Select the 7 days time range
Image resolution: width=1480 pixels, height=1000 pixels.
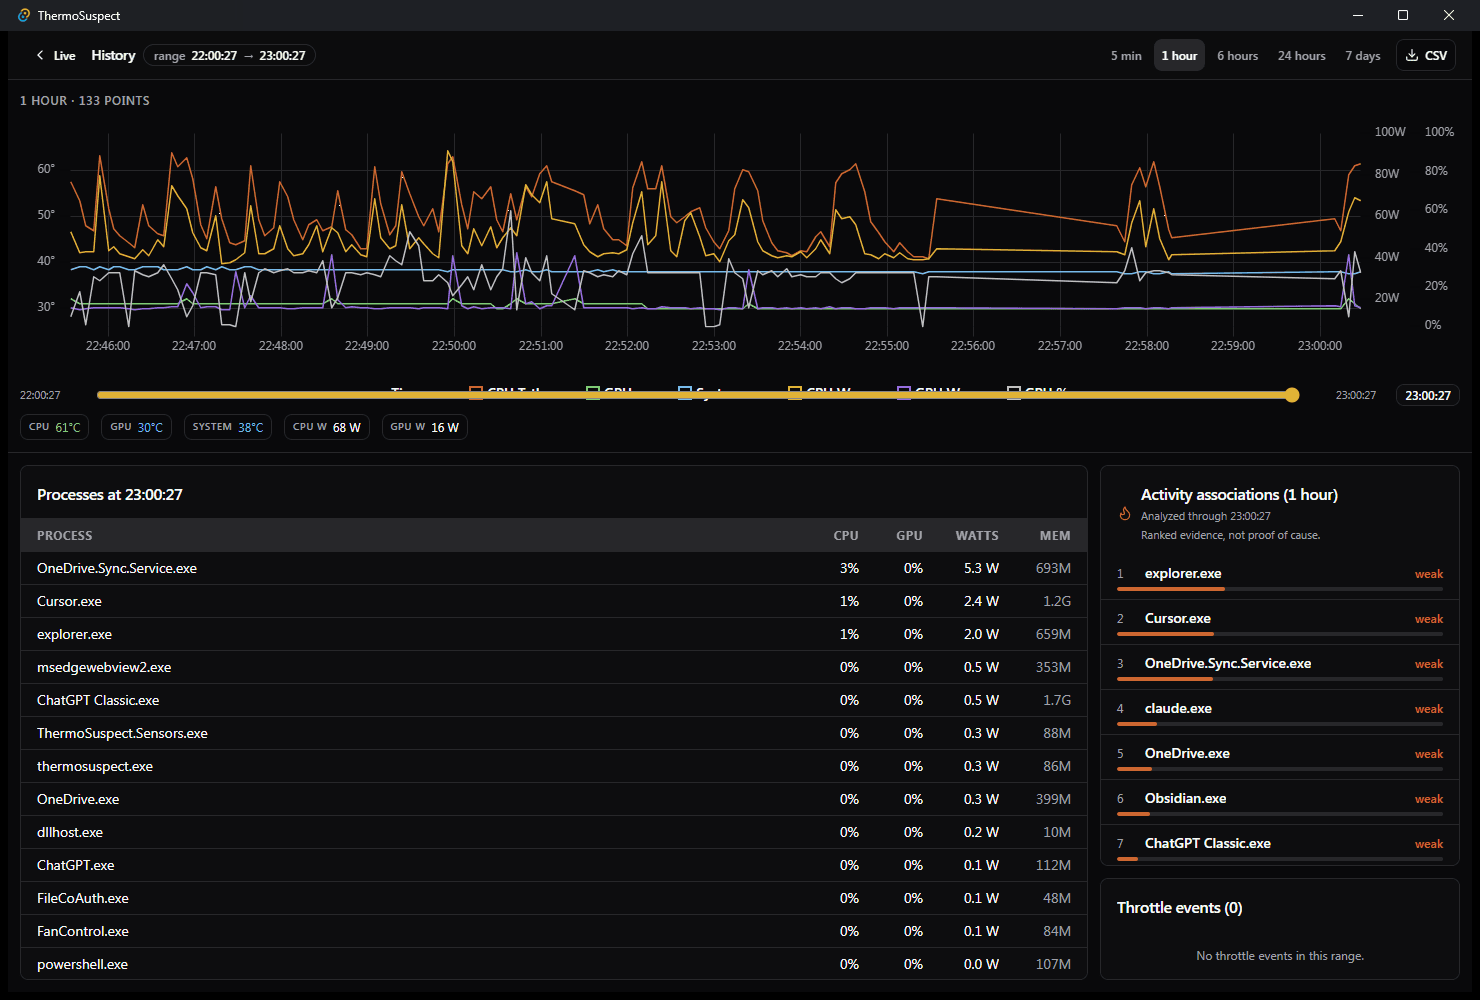(x=1362, y=56)
